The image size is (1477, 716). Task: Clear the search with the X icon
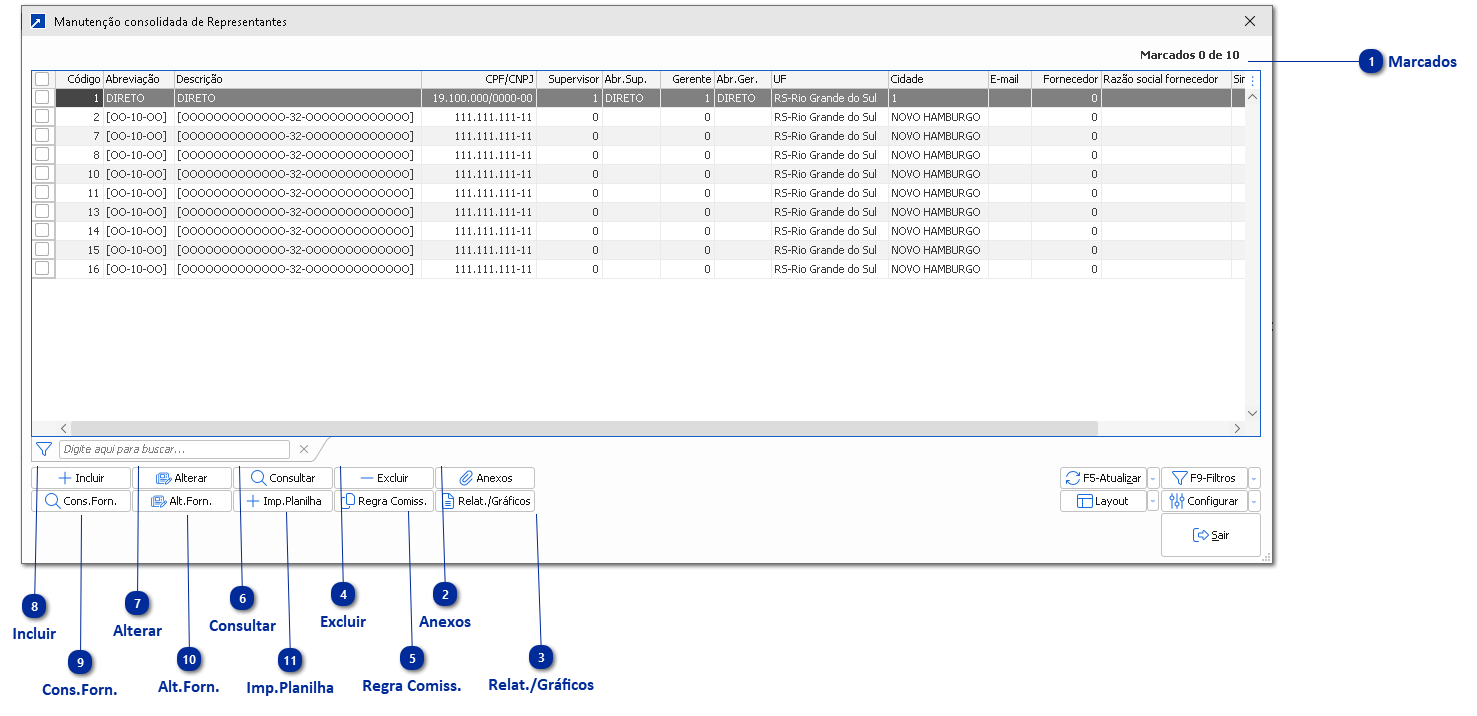pyautogui.click(x=304, y=450)
